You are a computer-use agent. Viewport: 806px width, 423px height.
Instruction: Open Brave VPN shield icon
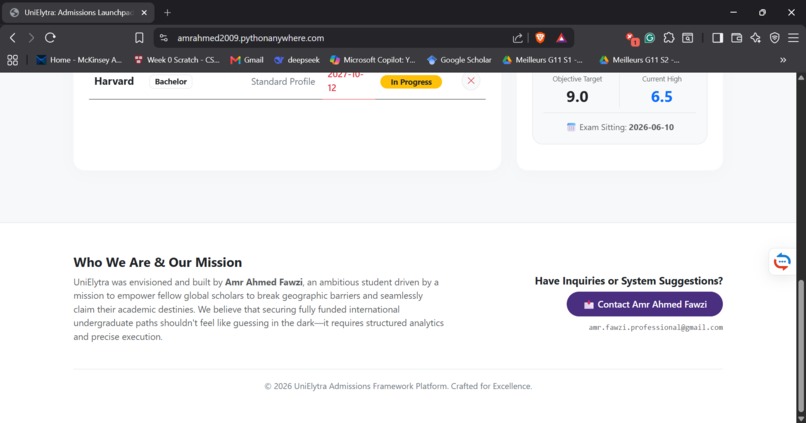775,38
